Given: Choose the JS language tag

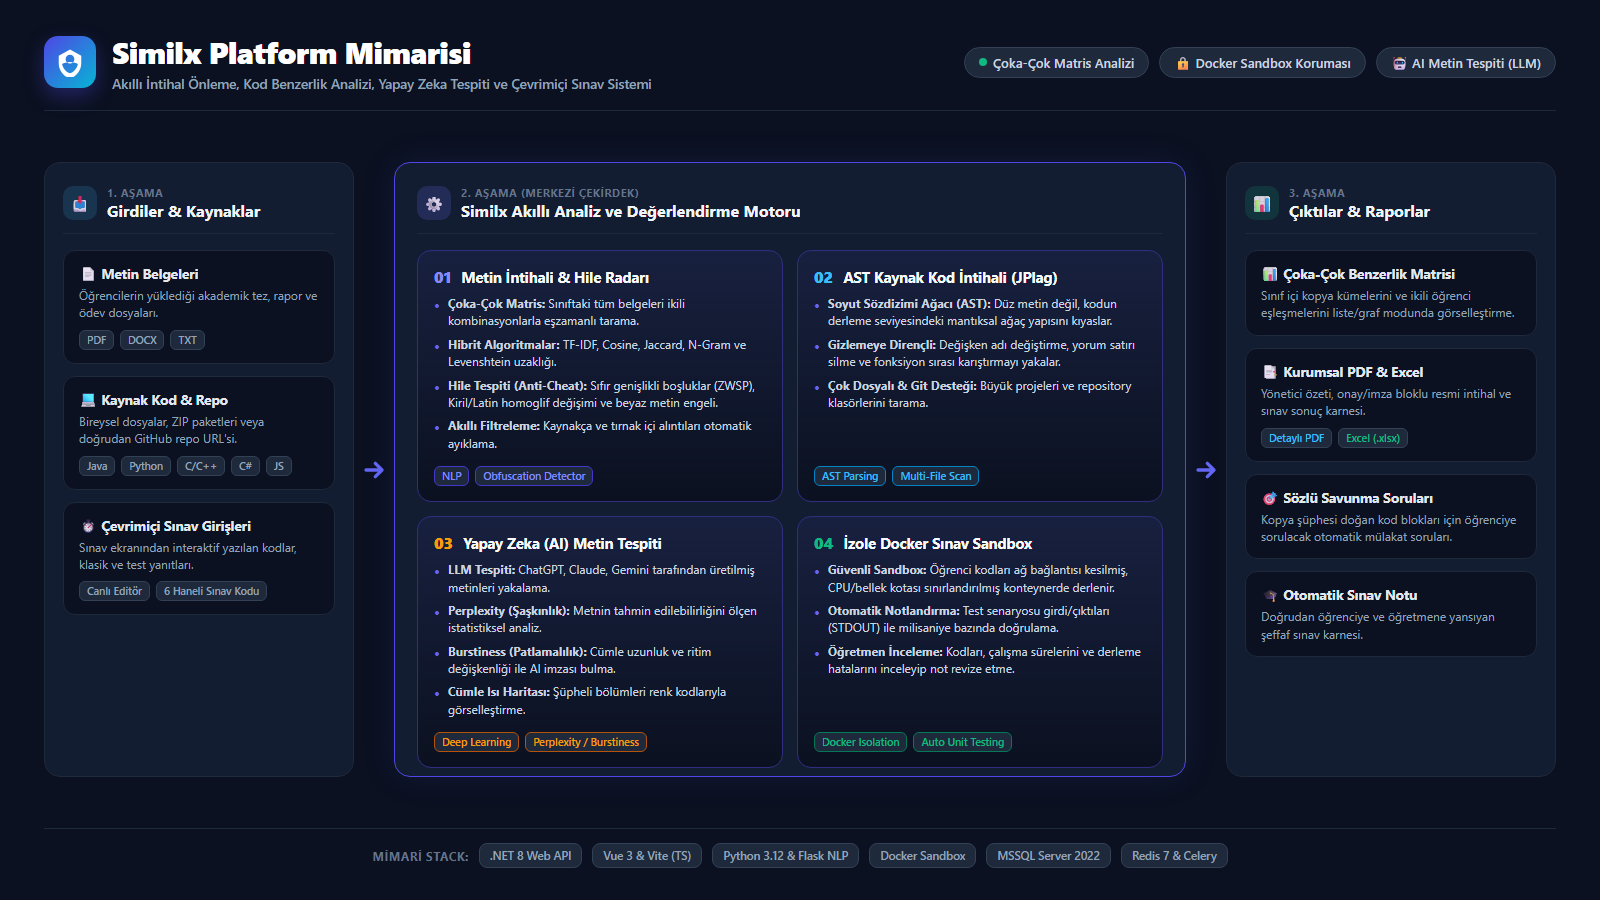Looking at the screenshot, I should point(279,466).
